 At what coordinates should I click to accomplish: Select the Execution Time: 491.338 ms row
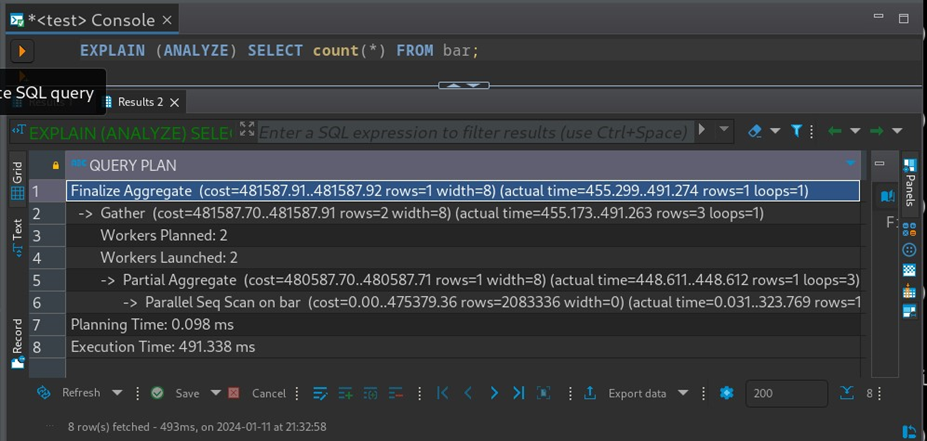463,346
